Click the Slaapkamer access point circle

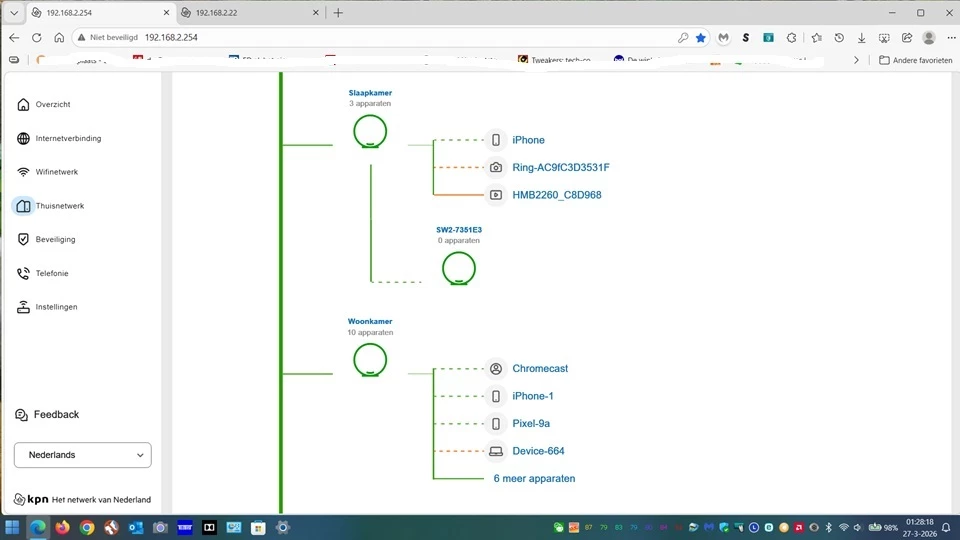pos(370,132)
